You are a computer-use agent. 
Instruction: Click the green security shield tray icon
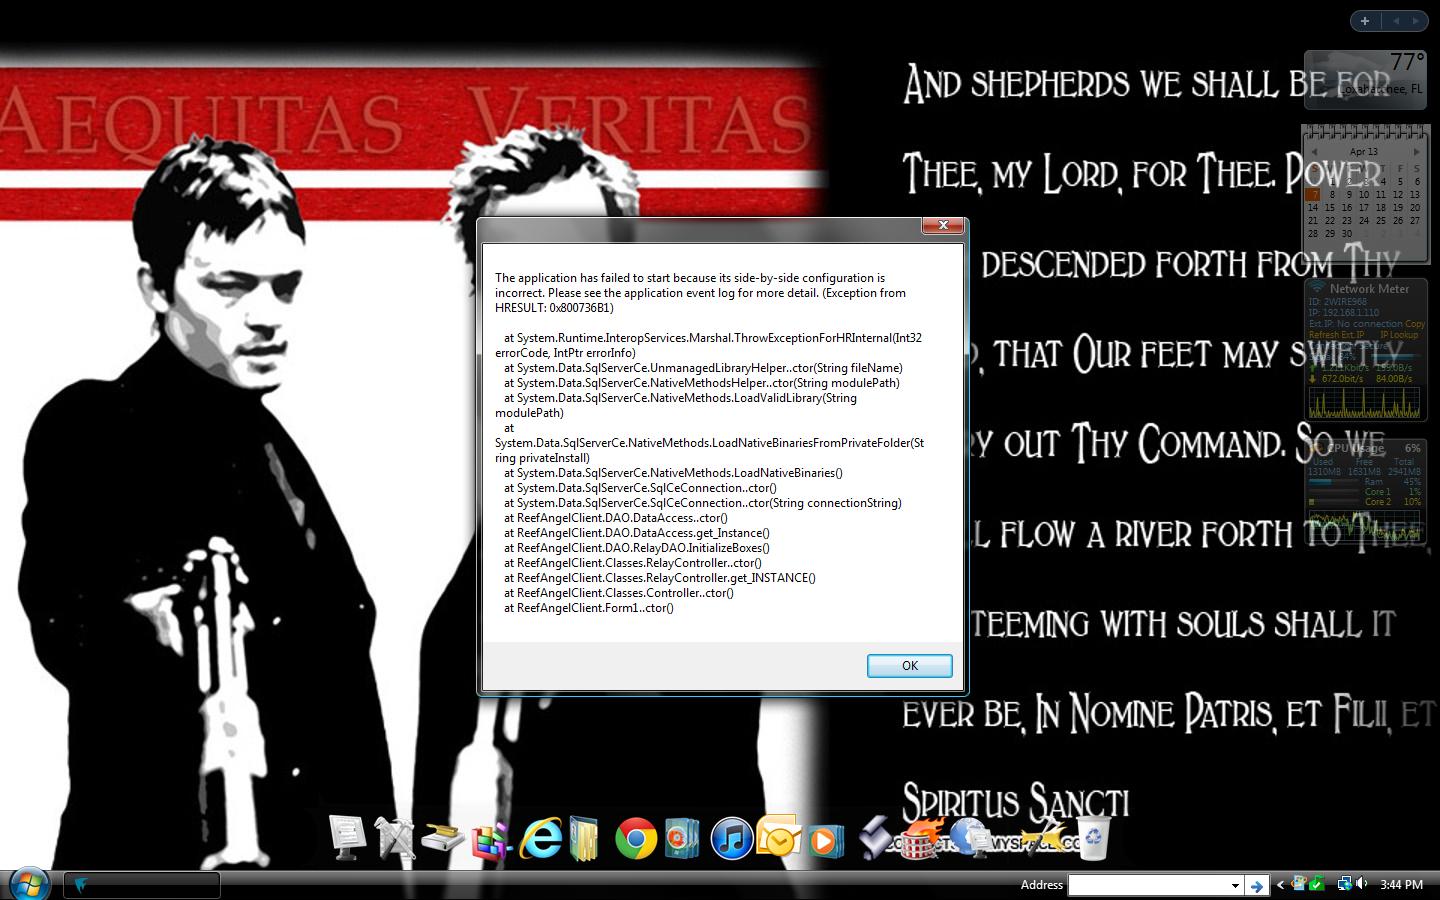pyautogui.click(x=1316, y=884)
